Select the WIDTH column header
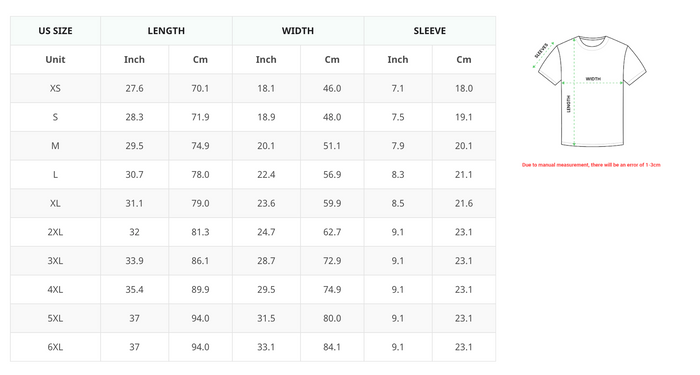 click(x=298, y=31)
